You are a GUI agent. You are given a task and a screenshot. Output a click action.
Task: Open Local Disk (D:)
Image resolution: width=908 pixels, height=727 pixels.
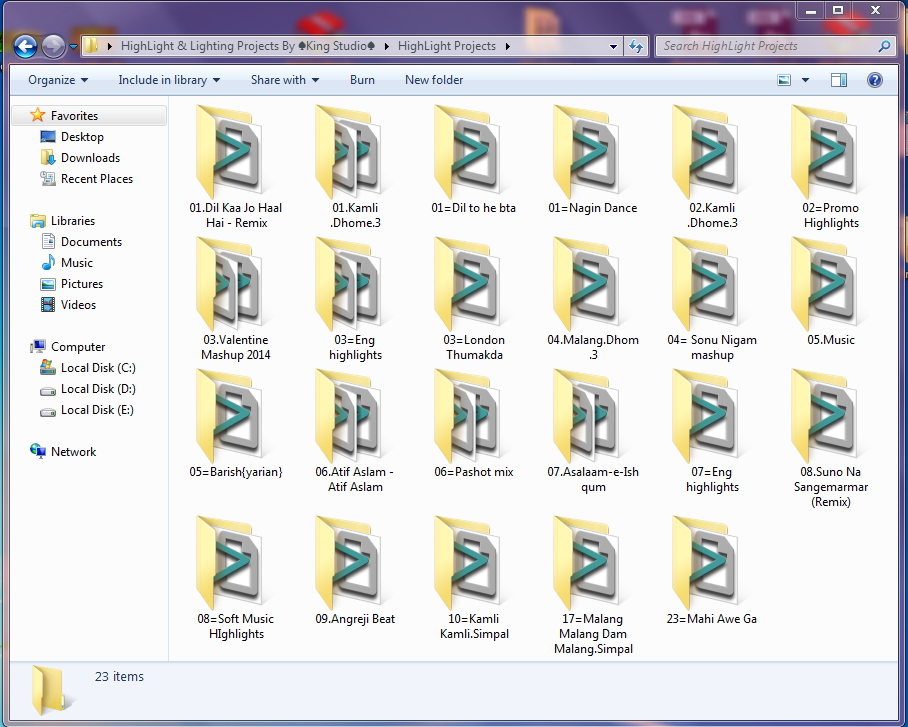click(x=98, y=389)
